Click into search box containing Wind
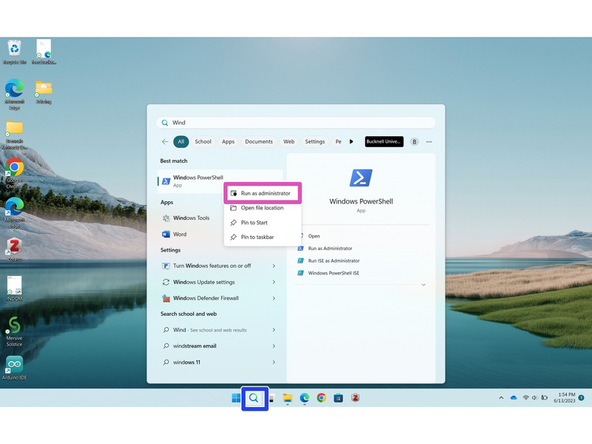The width and height of the screenshot is (592, 444). (296, 123)
